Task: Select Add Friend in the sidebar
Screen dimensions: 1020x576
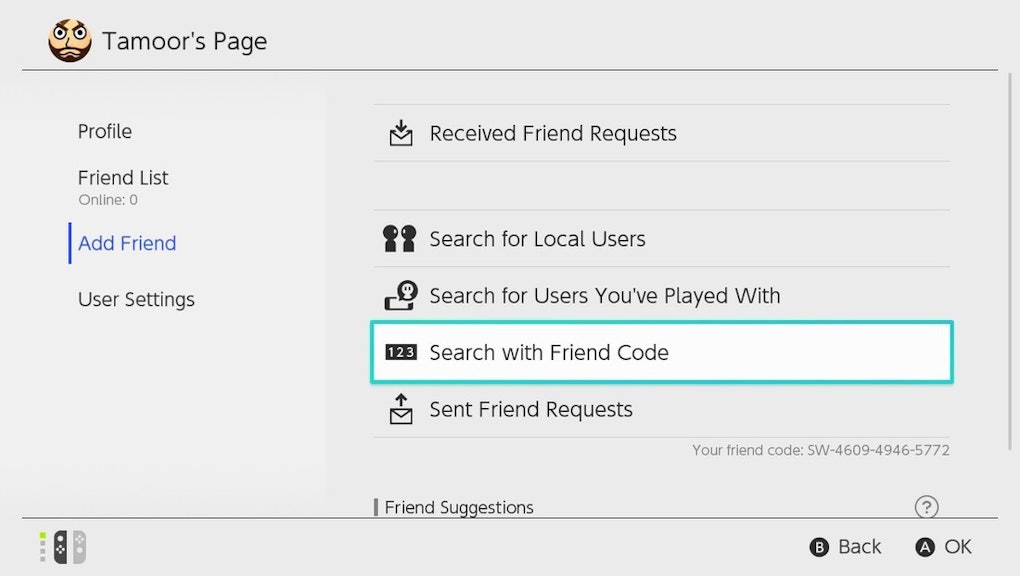Action: pyautogui.click(x=126, y=243)
